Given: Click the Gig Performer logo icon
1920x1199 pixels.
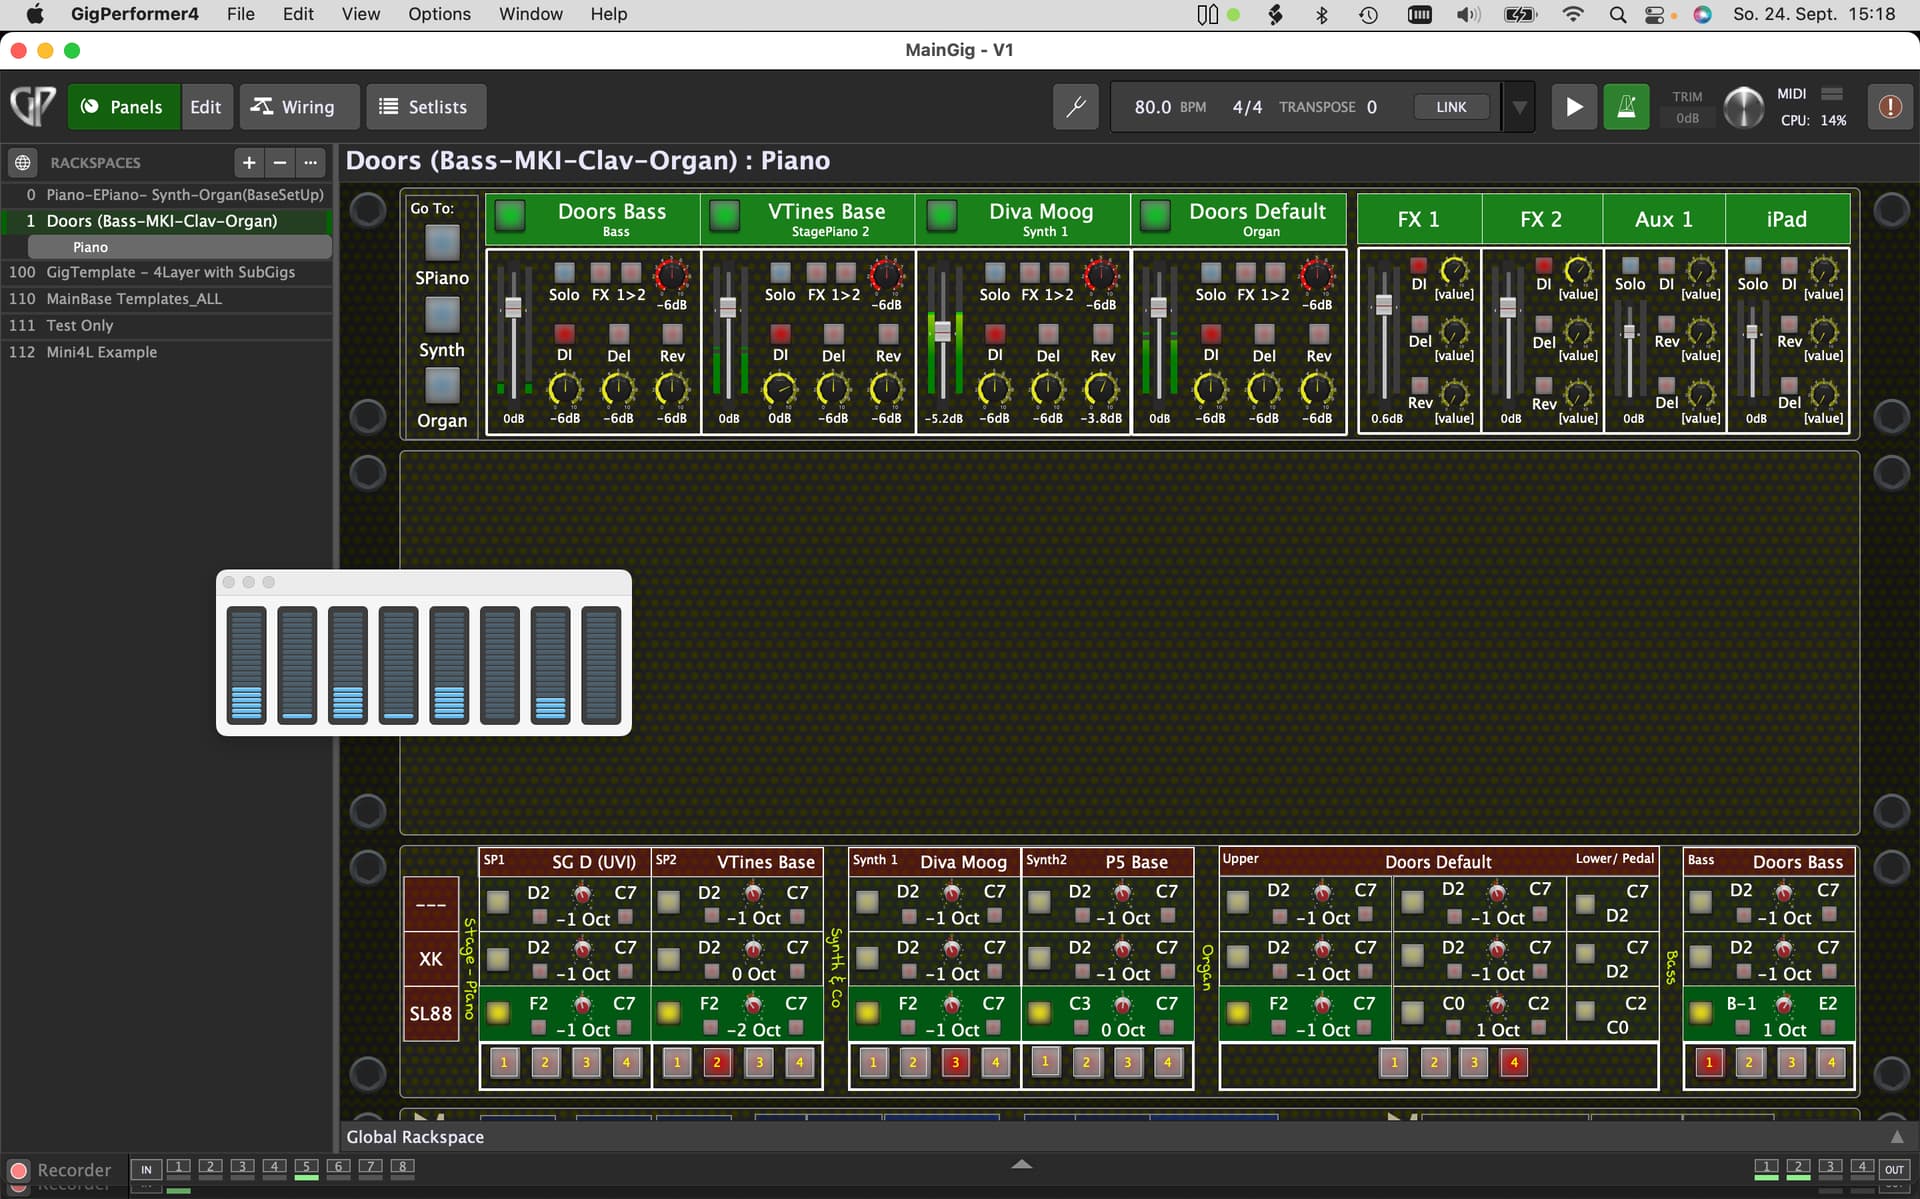Looking at the screenshot, I should (33, 107).
